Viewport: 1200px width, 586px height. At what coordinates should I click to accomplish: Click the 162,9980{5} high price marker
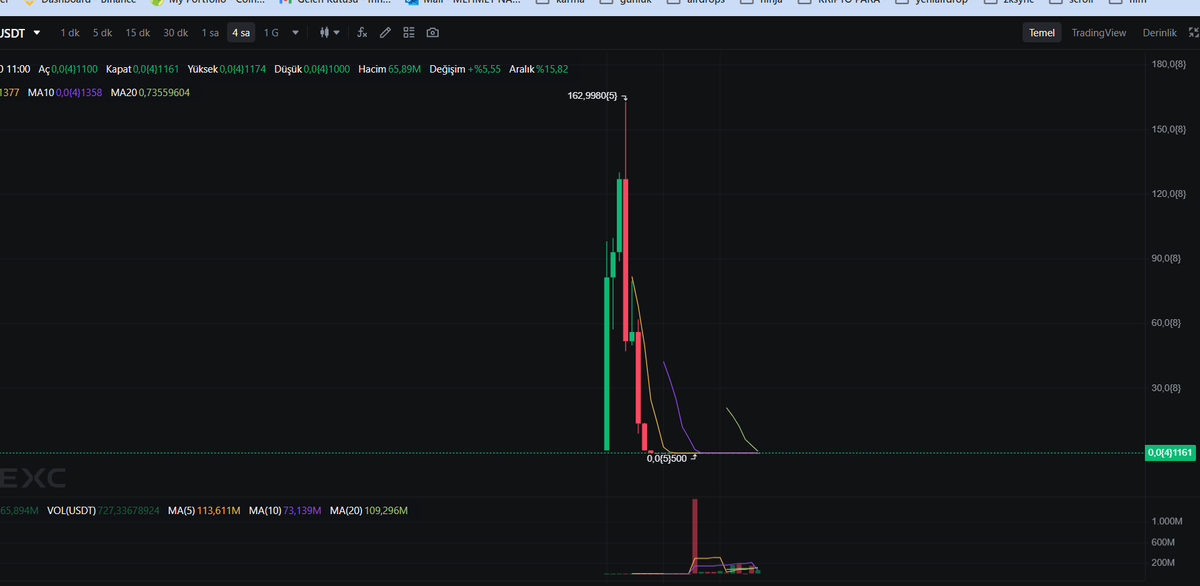click(x=593, y=97)
